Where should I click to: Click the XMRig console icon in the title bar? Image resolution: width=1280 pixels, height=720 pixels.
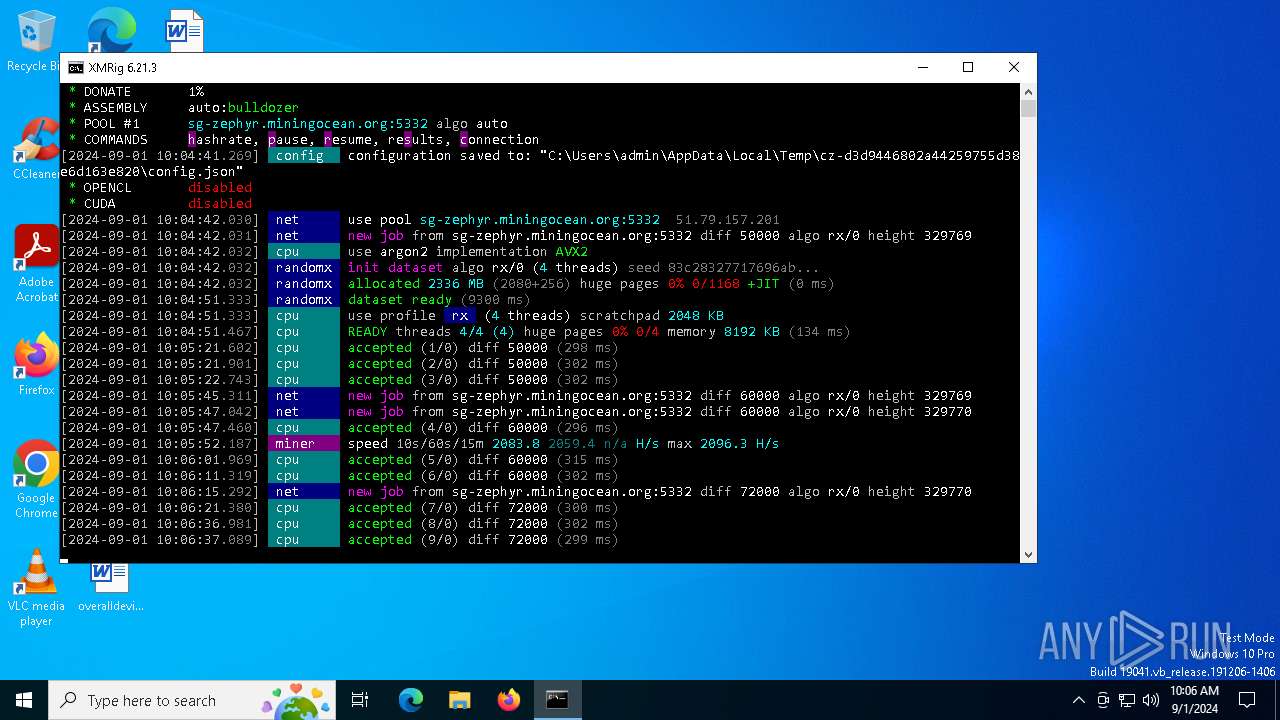76,68
